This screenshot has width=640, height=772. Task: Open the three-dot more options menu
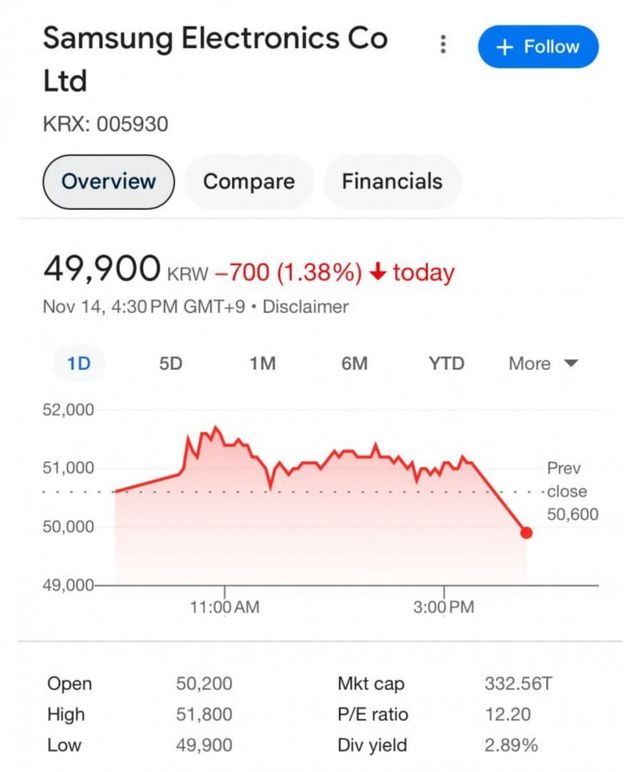(443, 46)
